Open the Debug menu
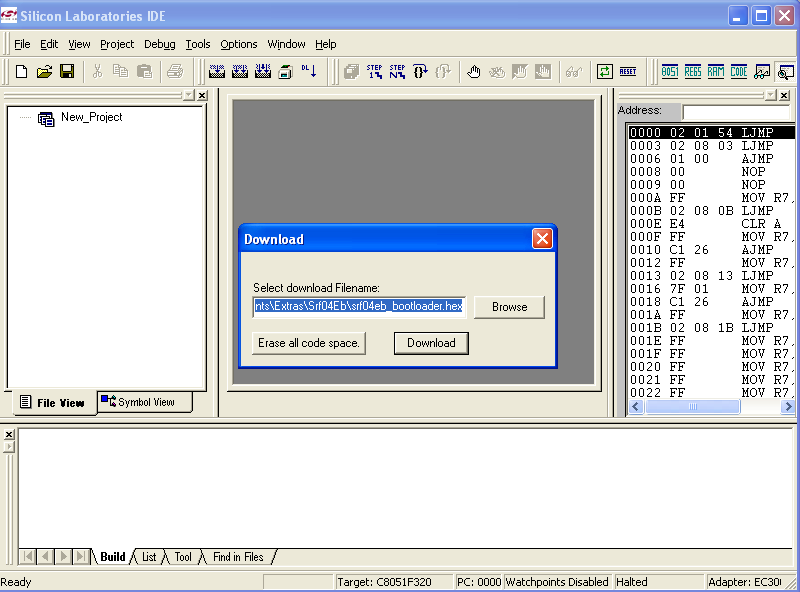 pos(160,44)
